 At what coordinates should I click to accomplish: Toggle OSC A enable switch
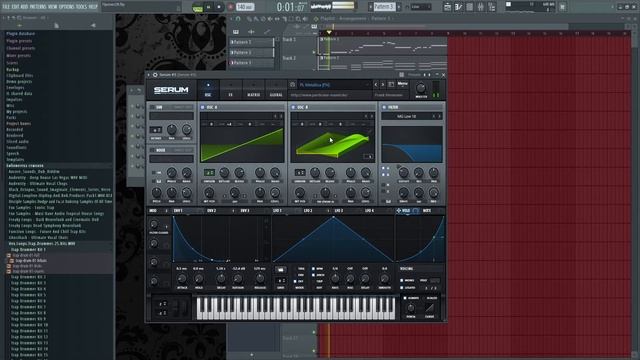[202, 107]
